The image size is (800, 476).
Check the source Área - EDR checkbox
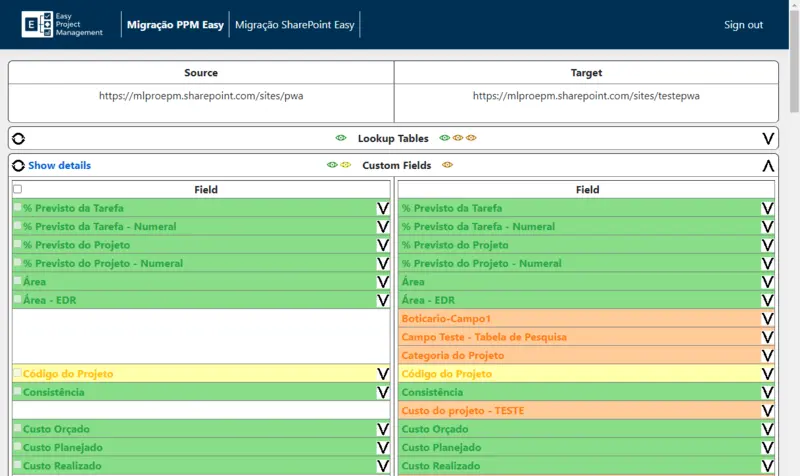(x=17, y=299)
